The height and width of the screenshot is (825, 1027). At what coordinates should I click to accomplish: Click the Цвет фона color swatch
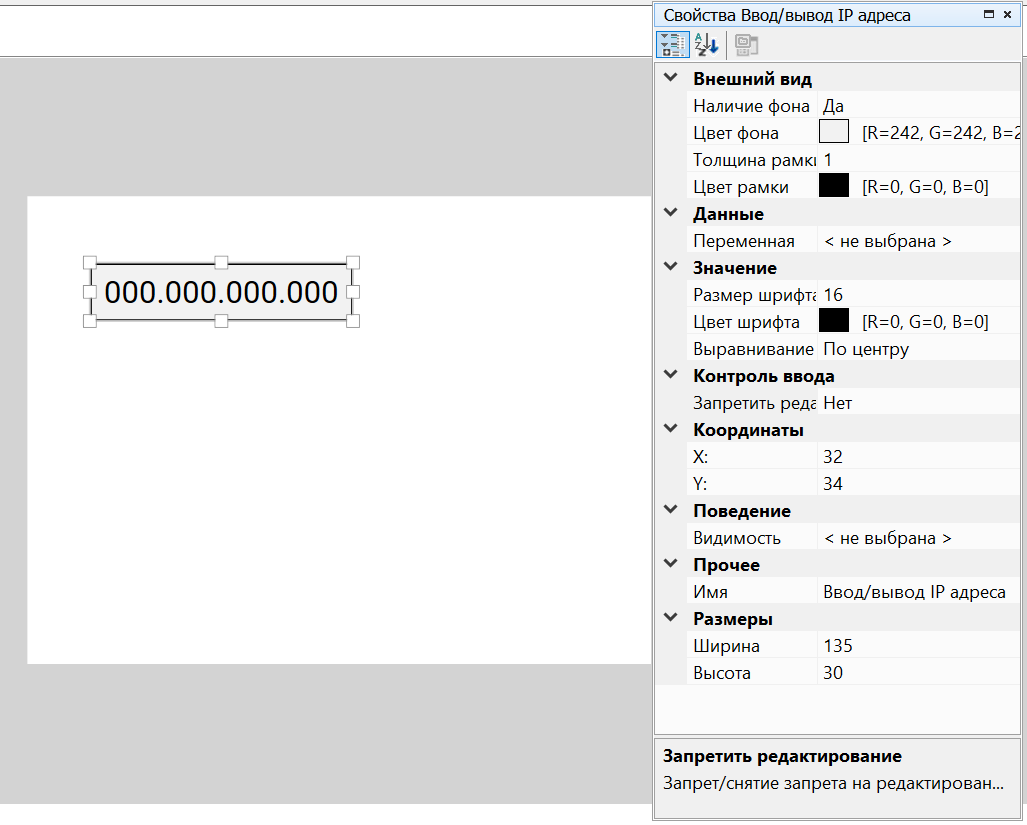(x=834, y=133)
